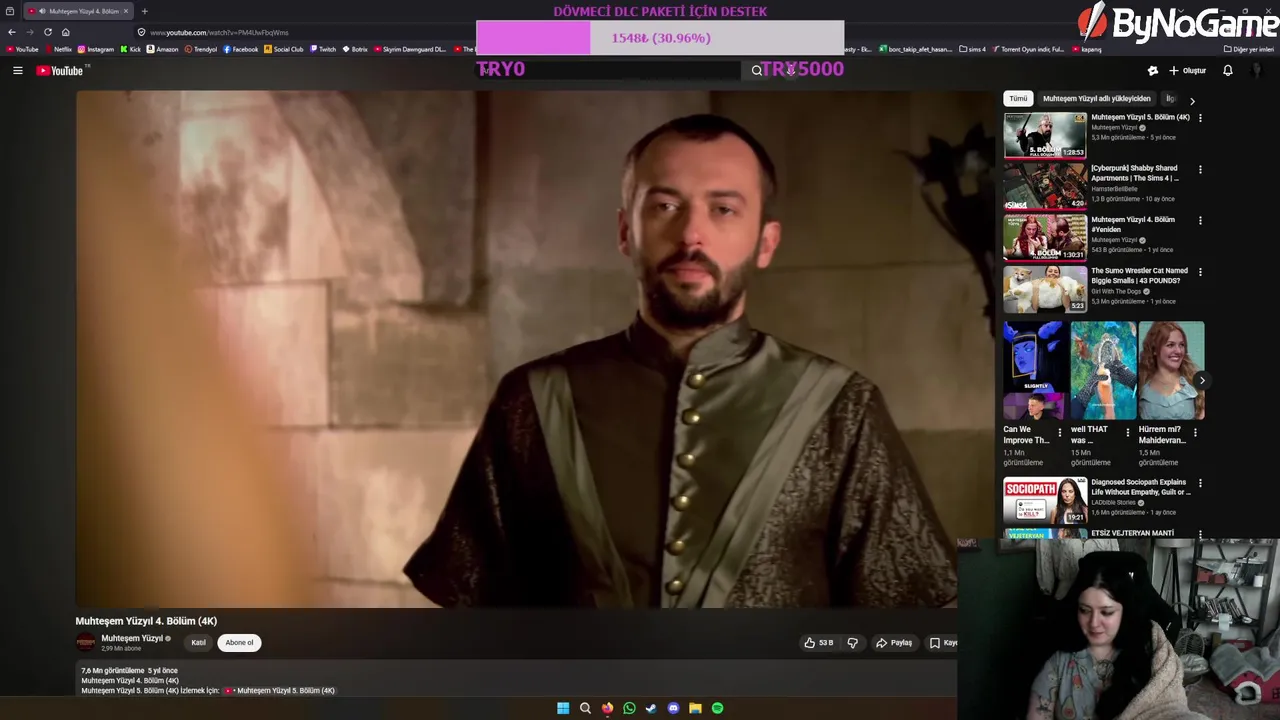Open options for Diagnosed Sociopath video
The height and width of the screenshot is (720, 1280).
pyautogui.click(x=1200, y=483)
